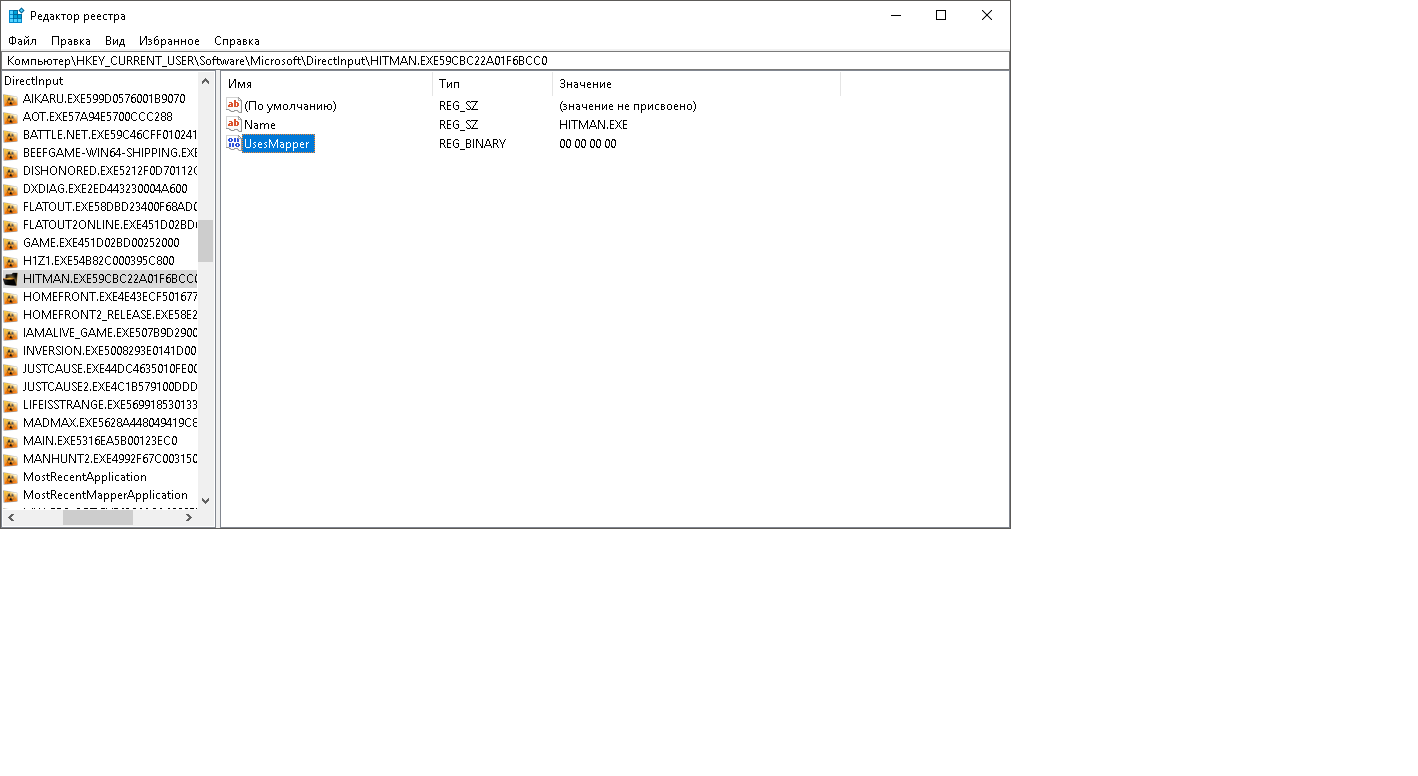Click the open folder icon of HITMAN.EXE key
This screenshot has height=776, width=1418.
click(x=11, y=279)
